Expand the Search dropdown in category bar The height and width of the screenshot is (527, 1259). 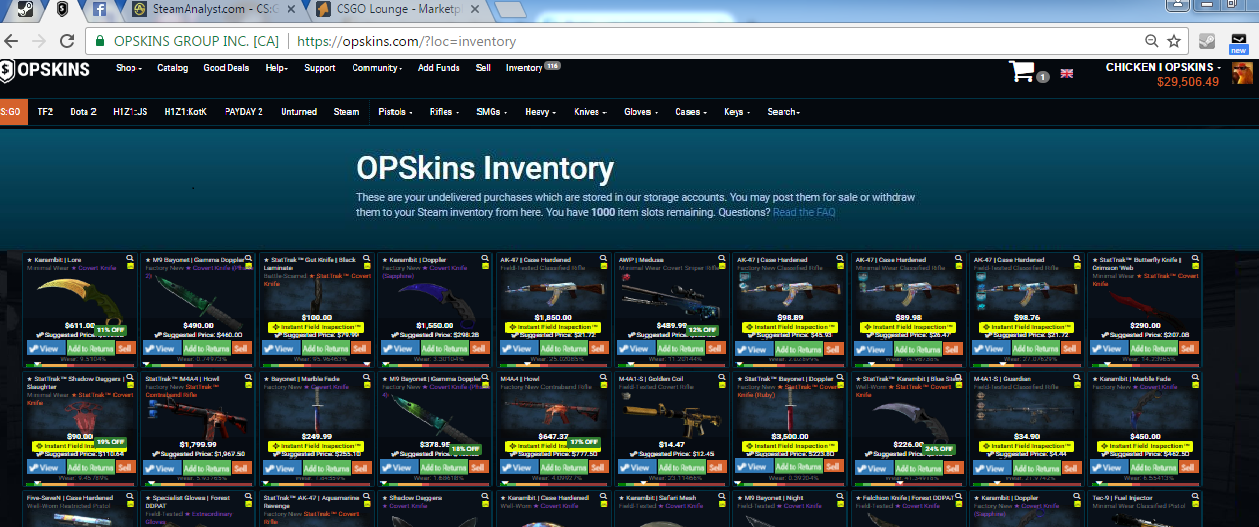tap(784, 112)
